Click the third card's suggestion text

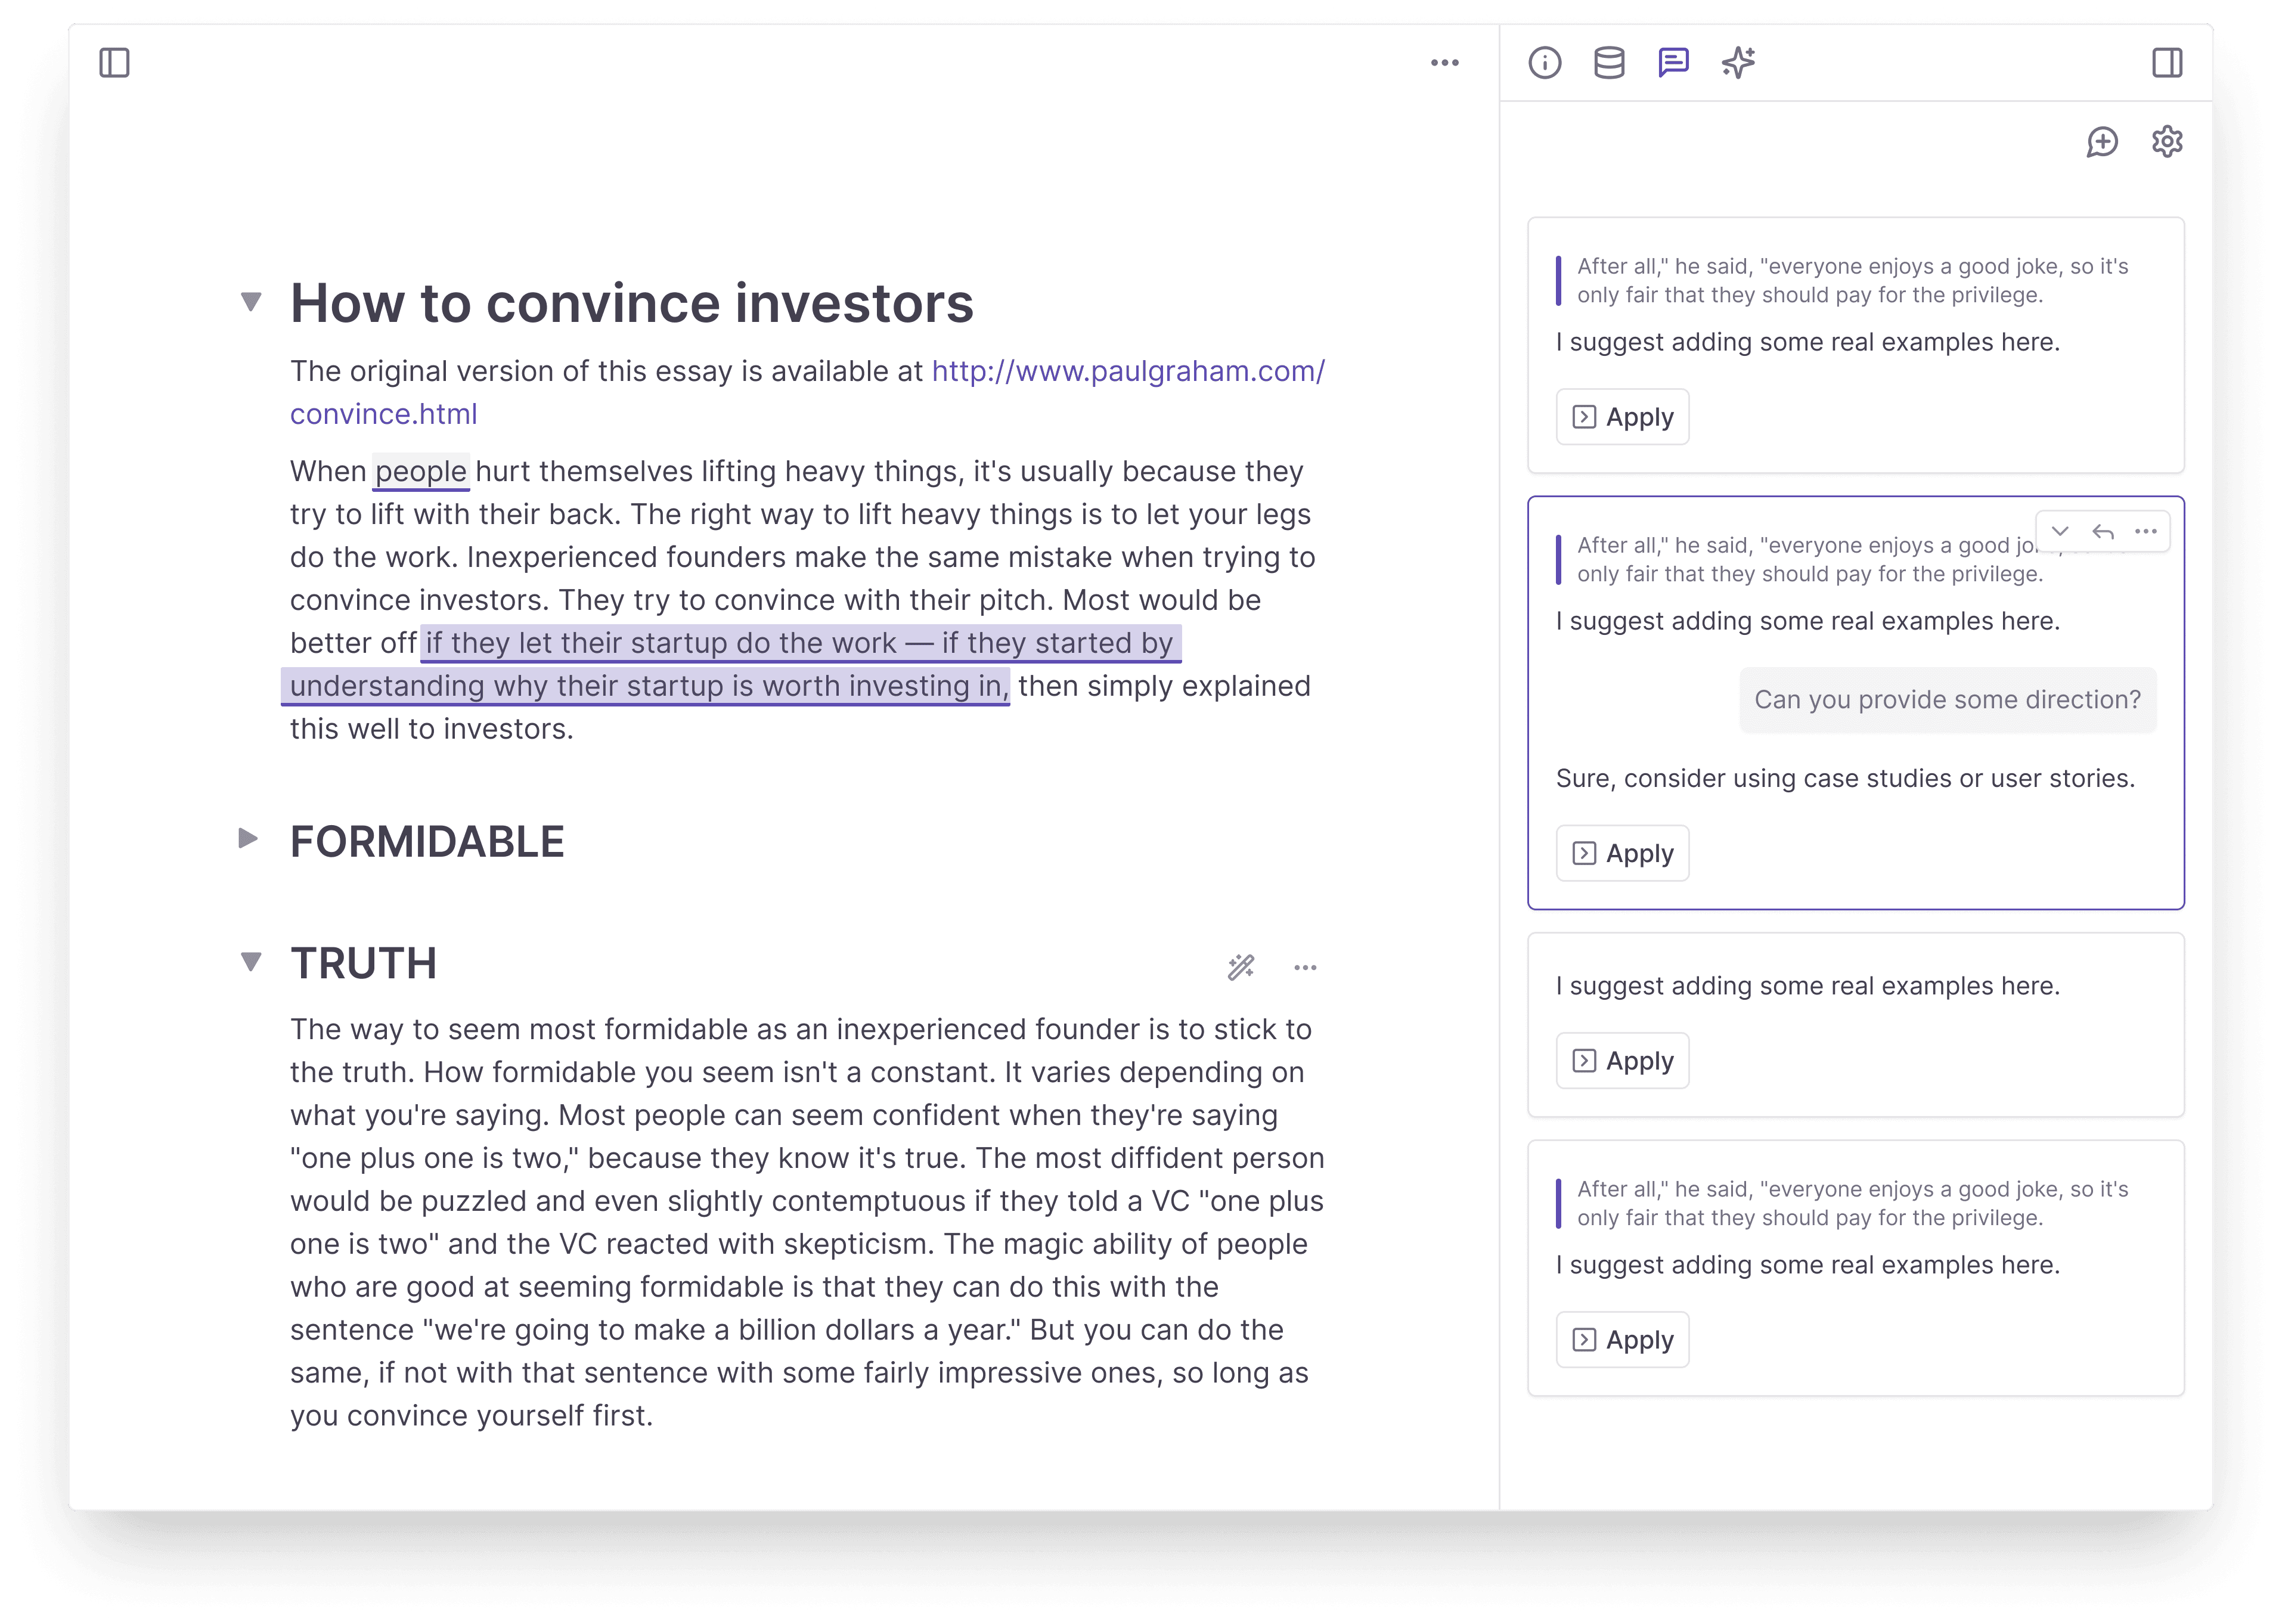point(1807,986)
